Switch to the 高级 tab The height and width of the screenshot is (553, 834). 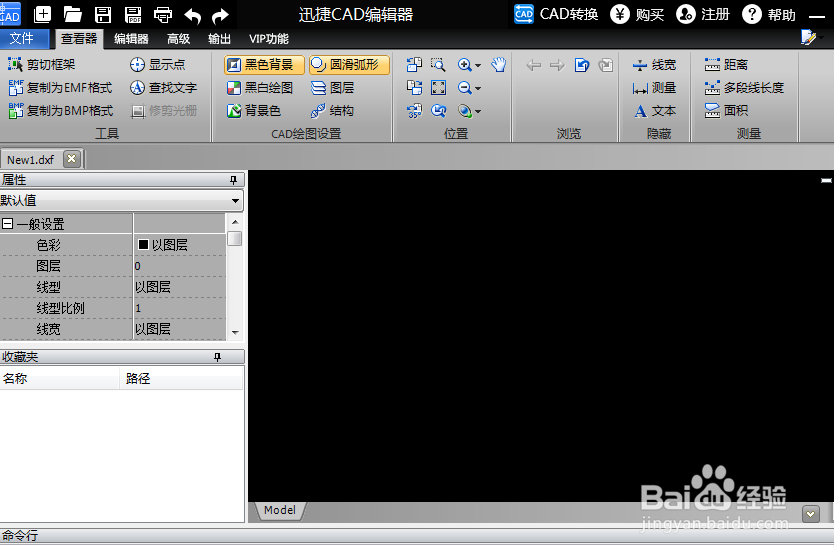pos(178,39)
